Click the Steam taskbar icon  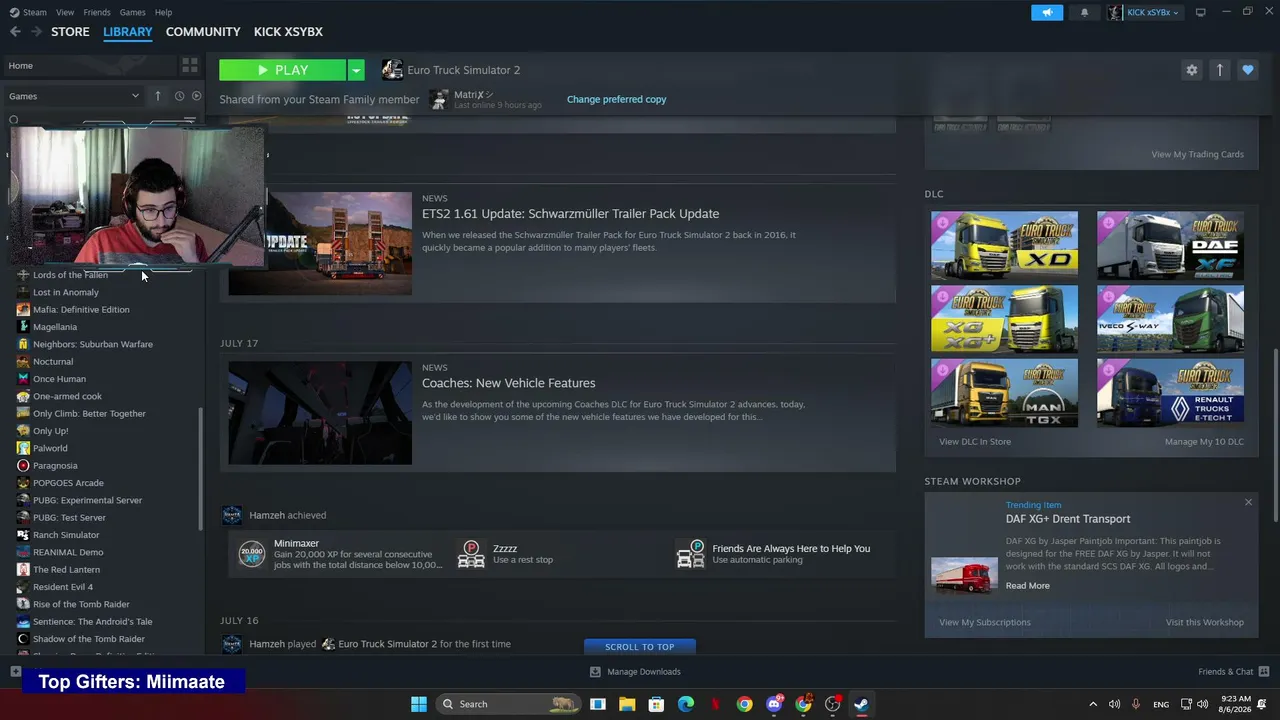tap(861, 704)
